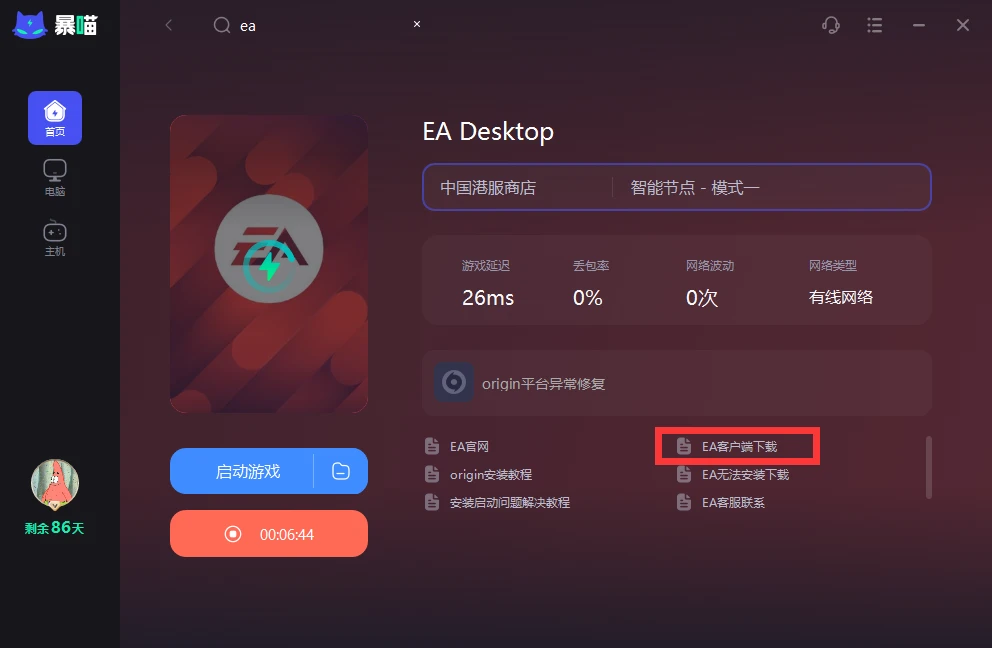Open the 中国港服商店 region selector

point(518,187)
